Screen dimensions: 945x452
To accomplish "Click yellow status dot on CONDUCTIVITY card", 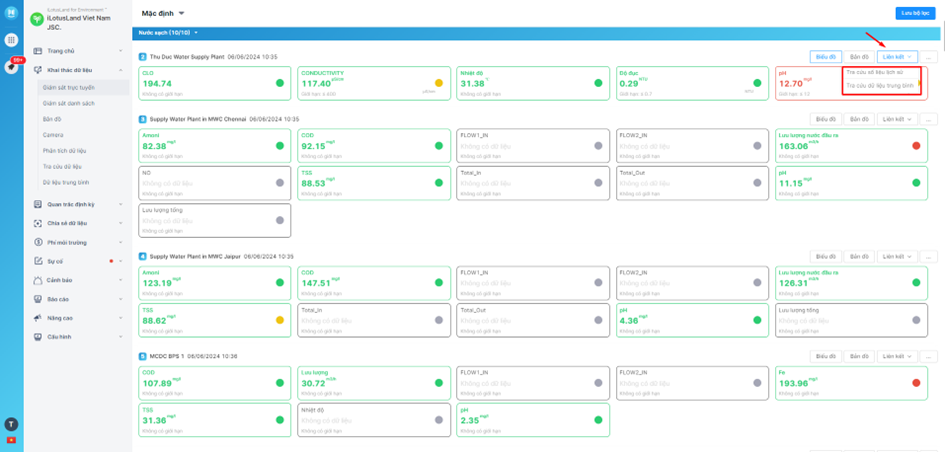I will click(x=439, y=83).
